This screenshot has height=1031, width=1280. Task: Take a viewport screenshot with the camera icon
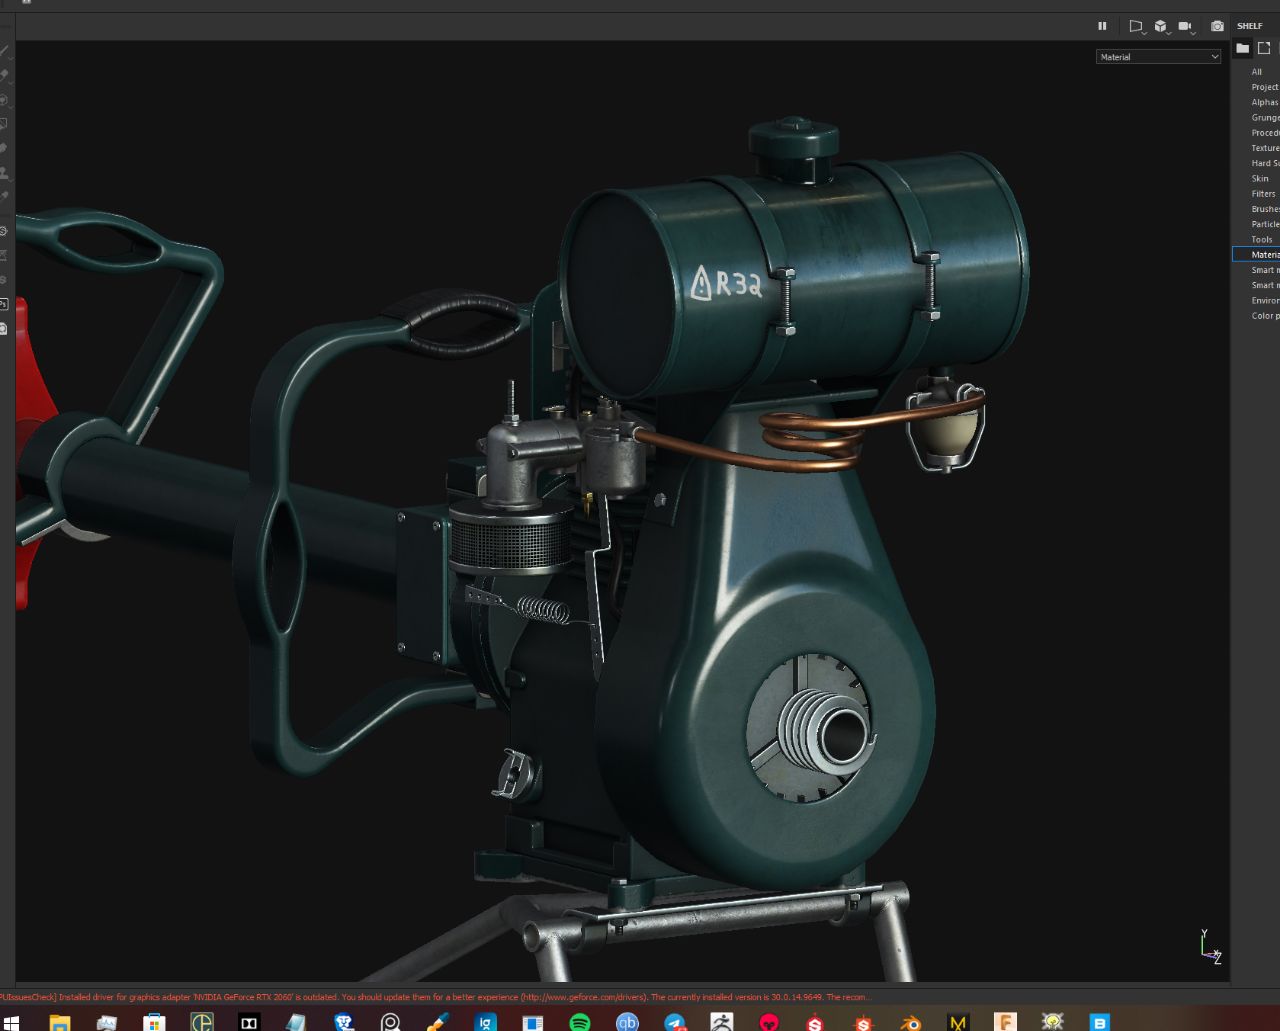pos(1217,26)
